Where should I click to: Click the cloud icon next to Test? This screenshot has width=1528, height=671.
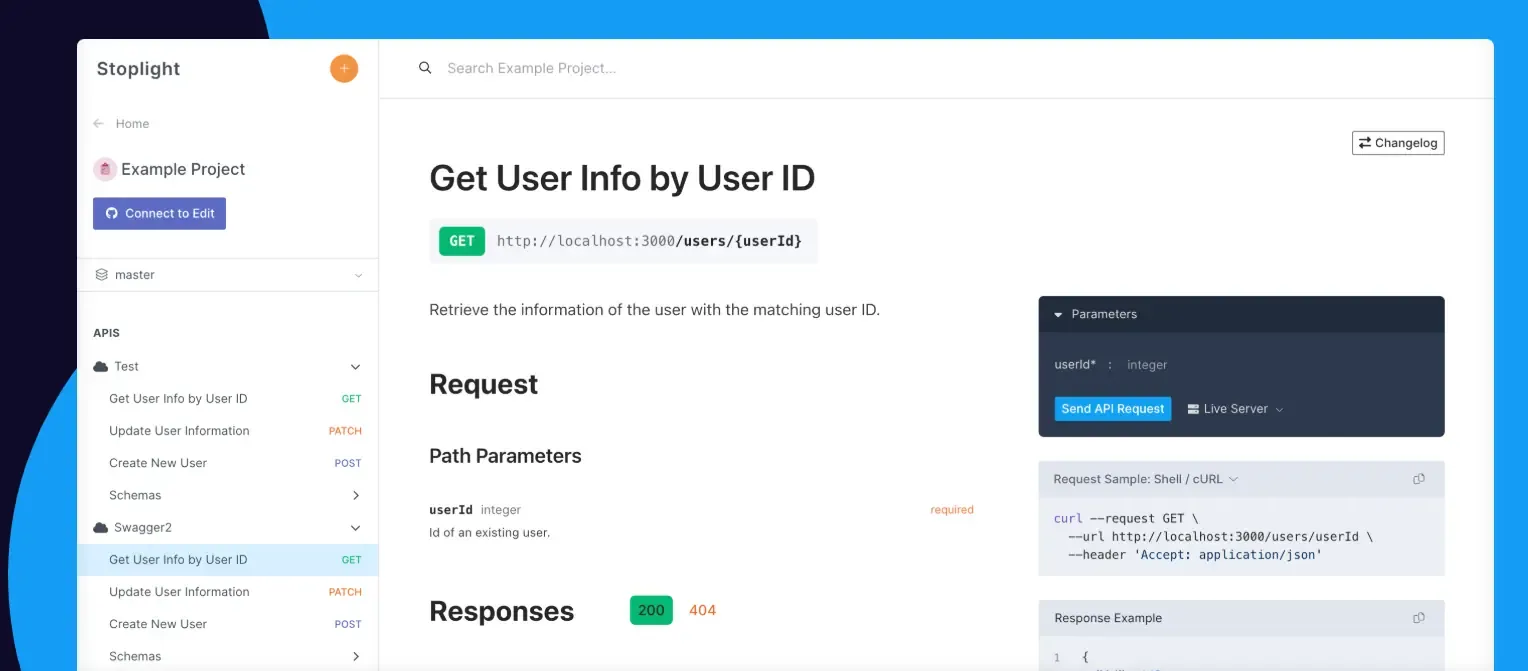(101, 367)
